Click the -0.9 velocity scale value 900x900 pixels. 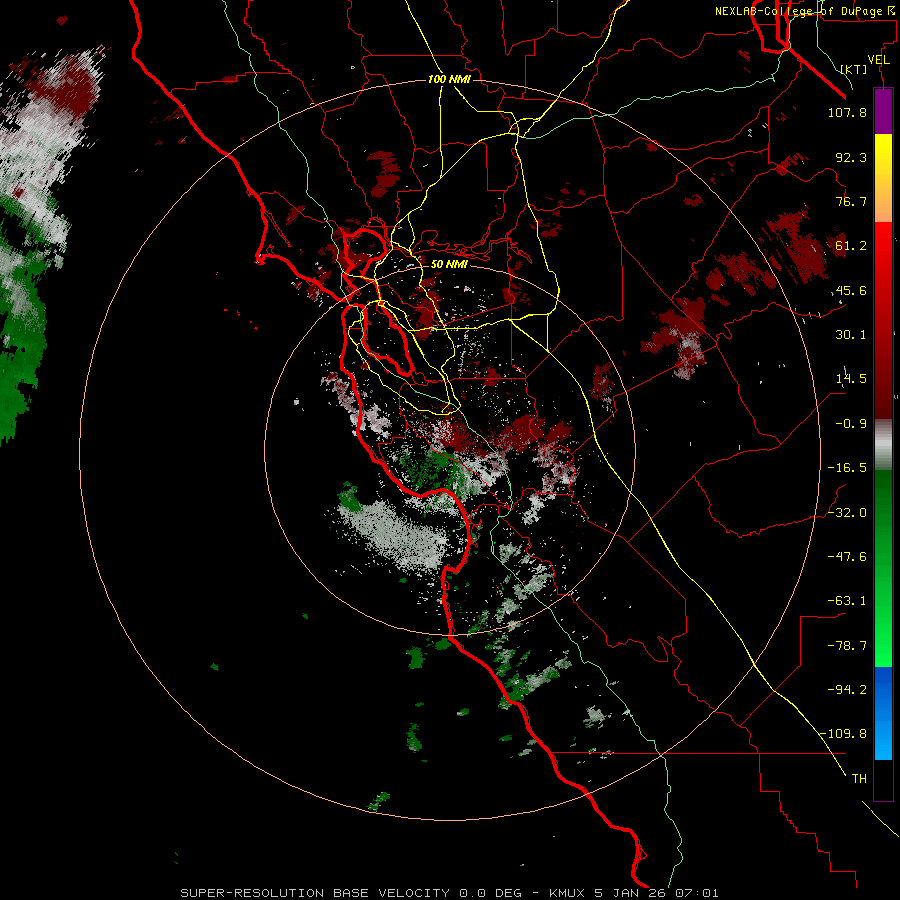tap(847, 424)
